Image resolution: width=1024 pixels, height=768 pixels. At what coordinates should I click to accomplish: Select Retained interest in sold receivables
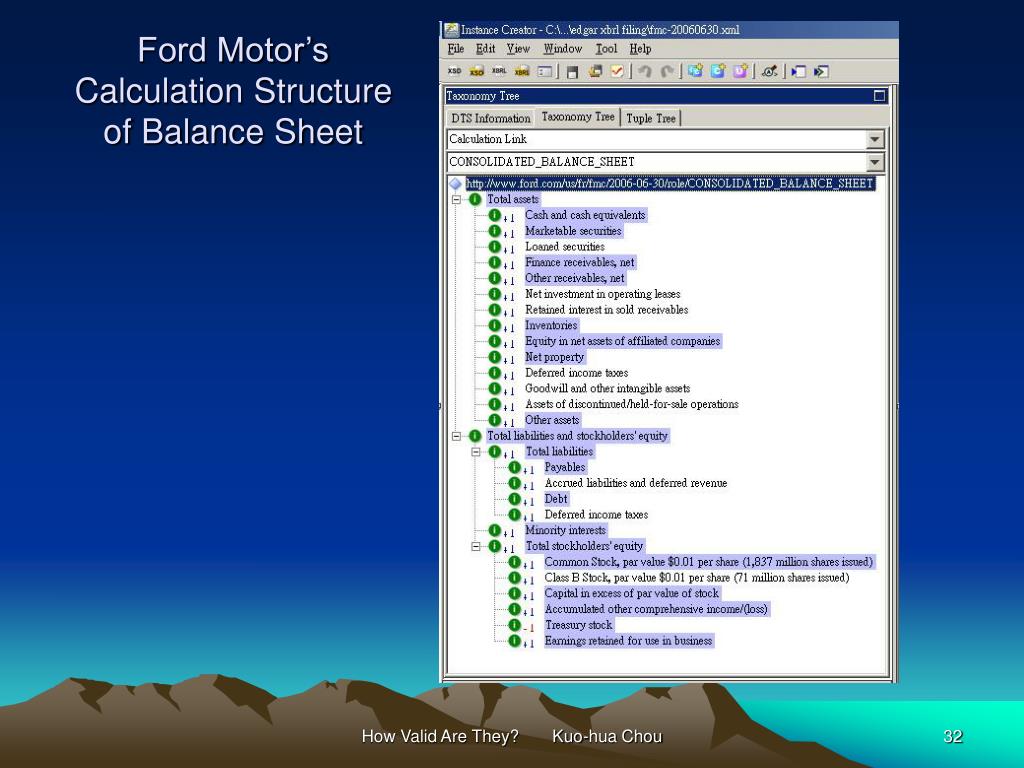coord(607,310)
